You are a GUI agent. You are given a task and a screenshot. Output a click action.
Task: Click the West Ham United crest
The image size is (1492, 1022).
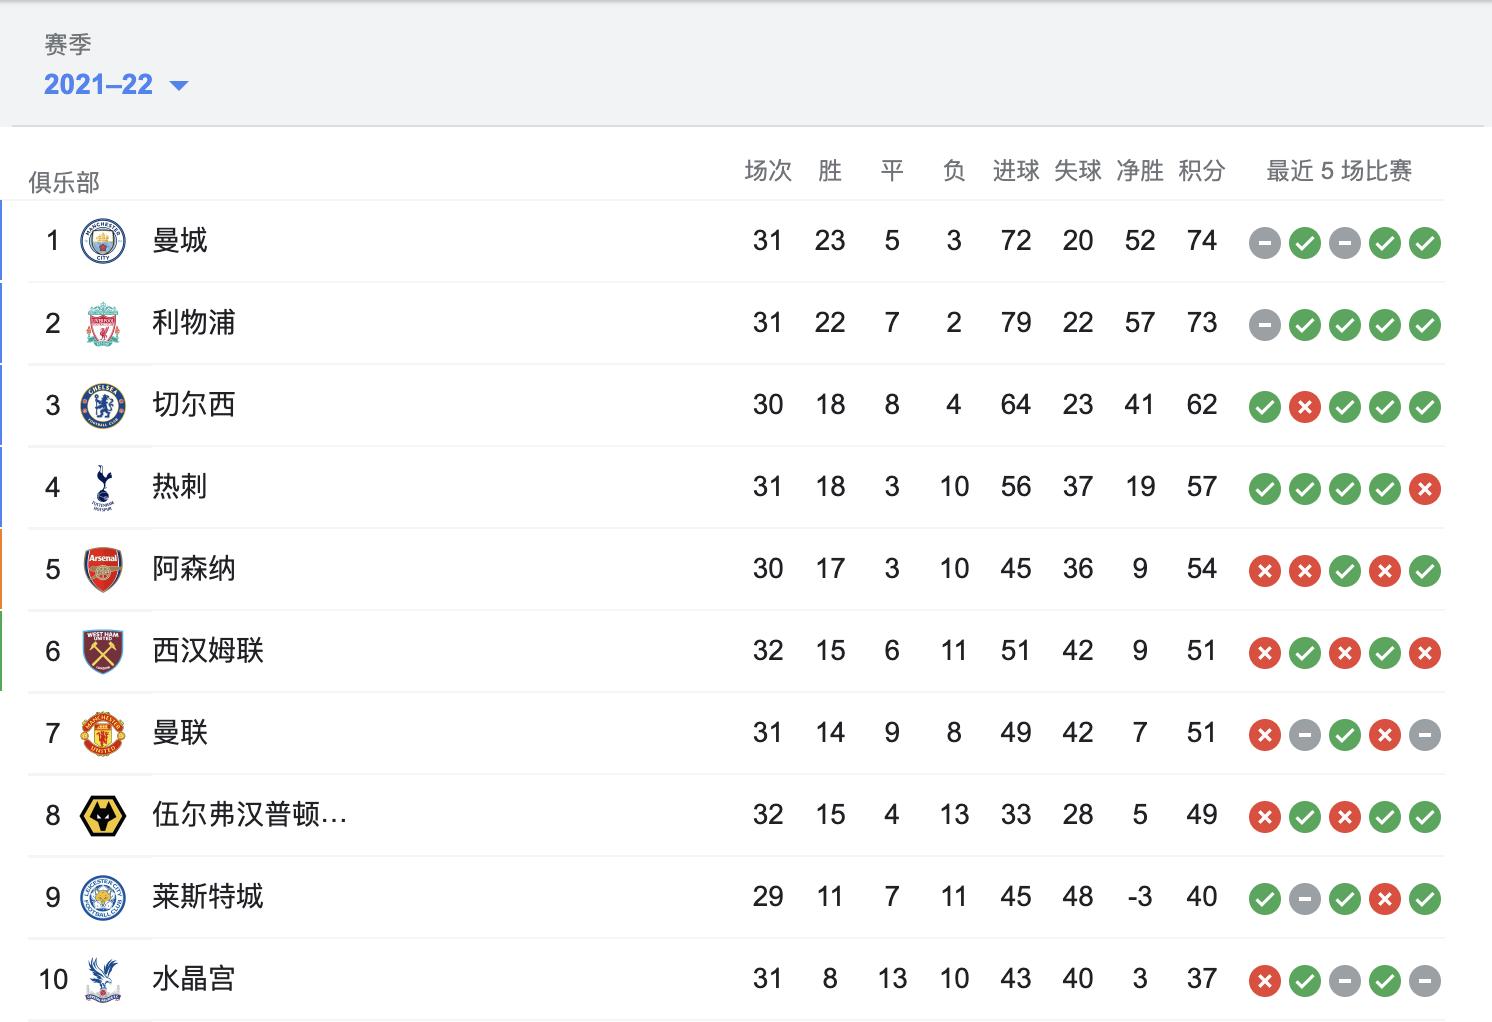click(103, 651)
